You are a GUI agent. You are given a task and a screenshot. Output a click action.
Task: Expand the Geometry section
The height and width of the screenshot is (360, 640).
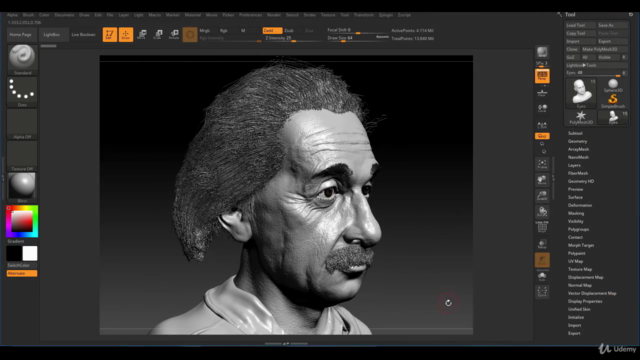(578, 141)
